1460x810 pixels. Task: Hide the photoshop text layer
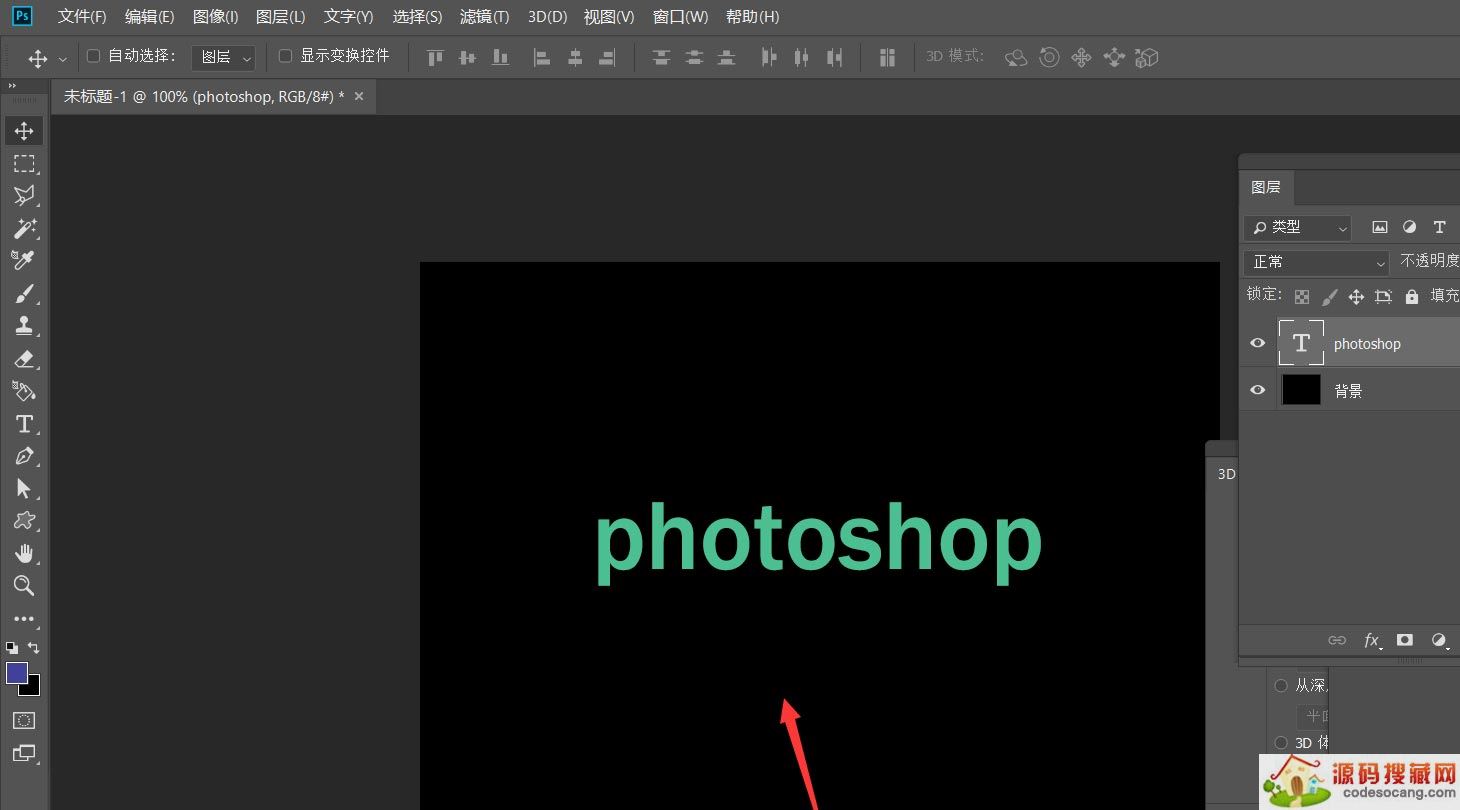pyautogui.click(x=1258, y=343)
